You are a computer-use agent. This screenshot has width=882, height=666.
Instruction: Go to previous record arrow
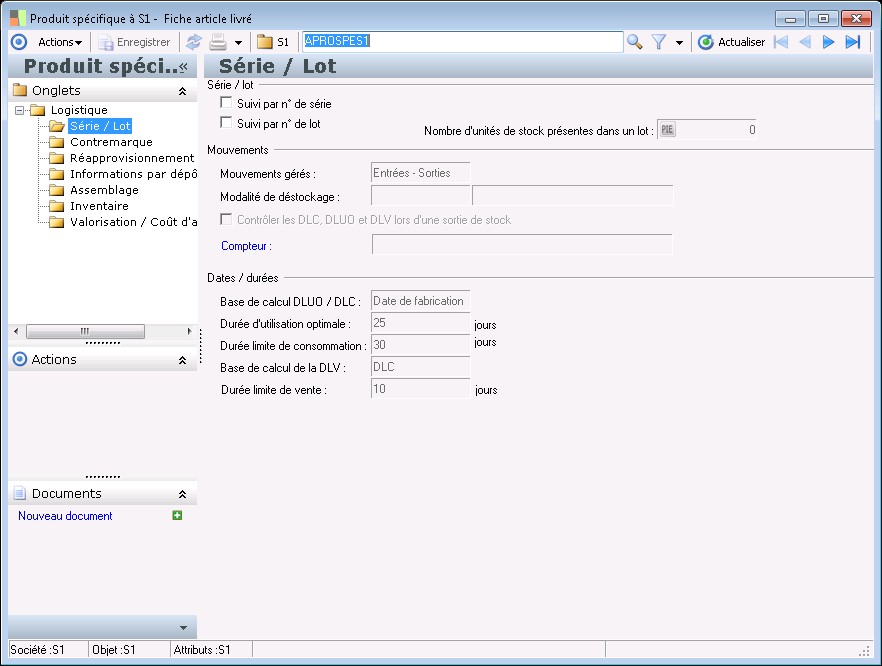(805, 42)
